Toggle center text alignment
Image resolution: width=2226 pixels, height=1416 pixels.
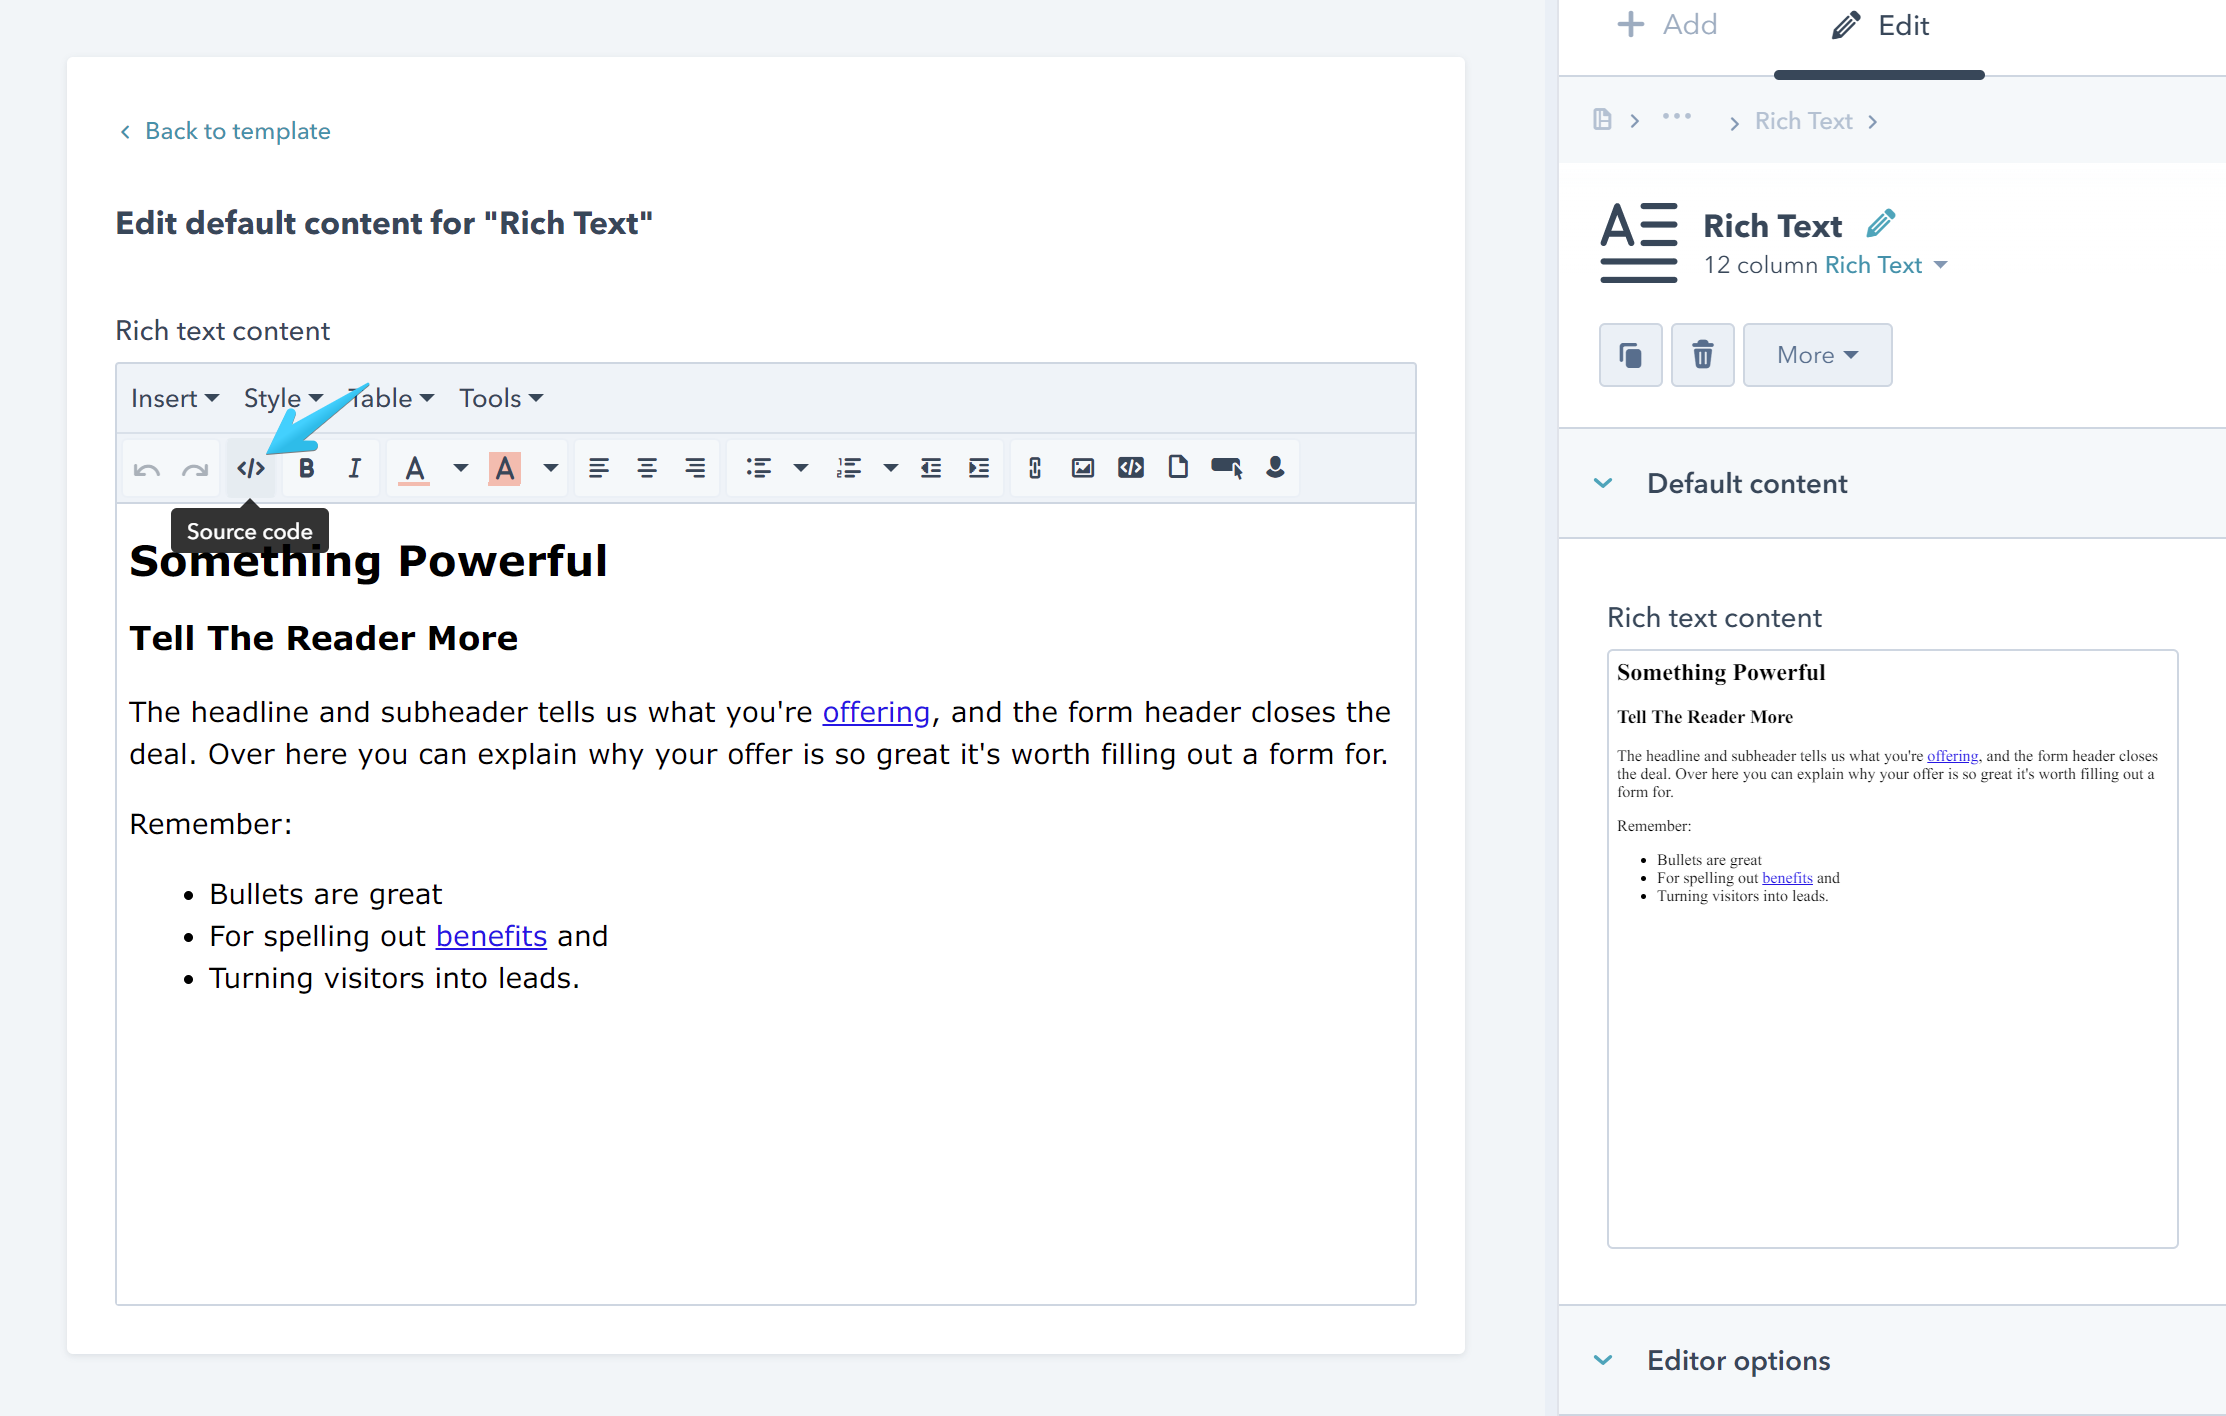click(x=647, y=468)
